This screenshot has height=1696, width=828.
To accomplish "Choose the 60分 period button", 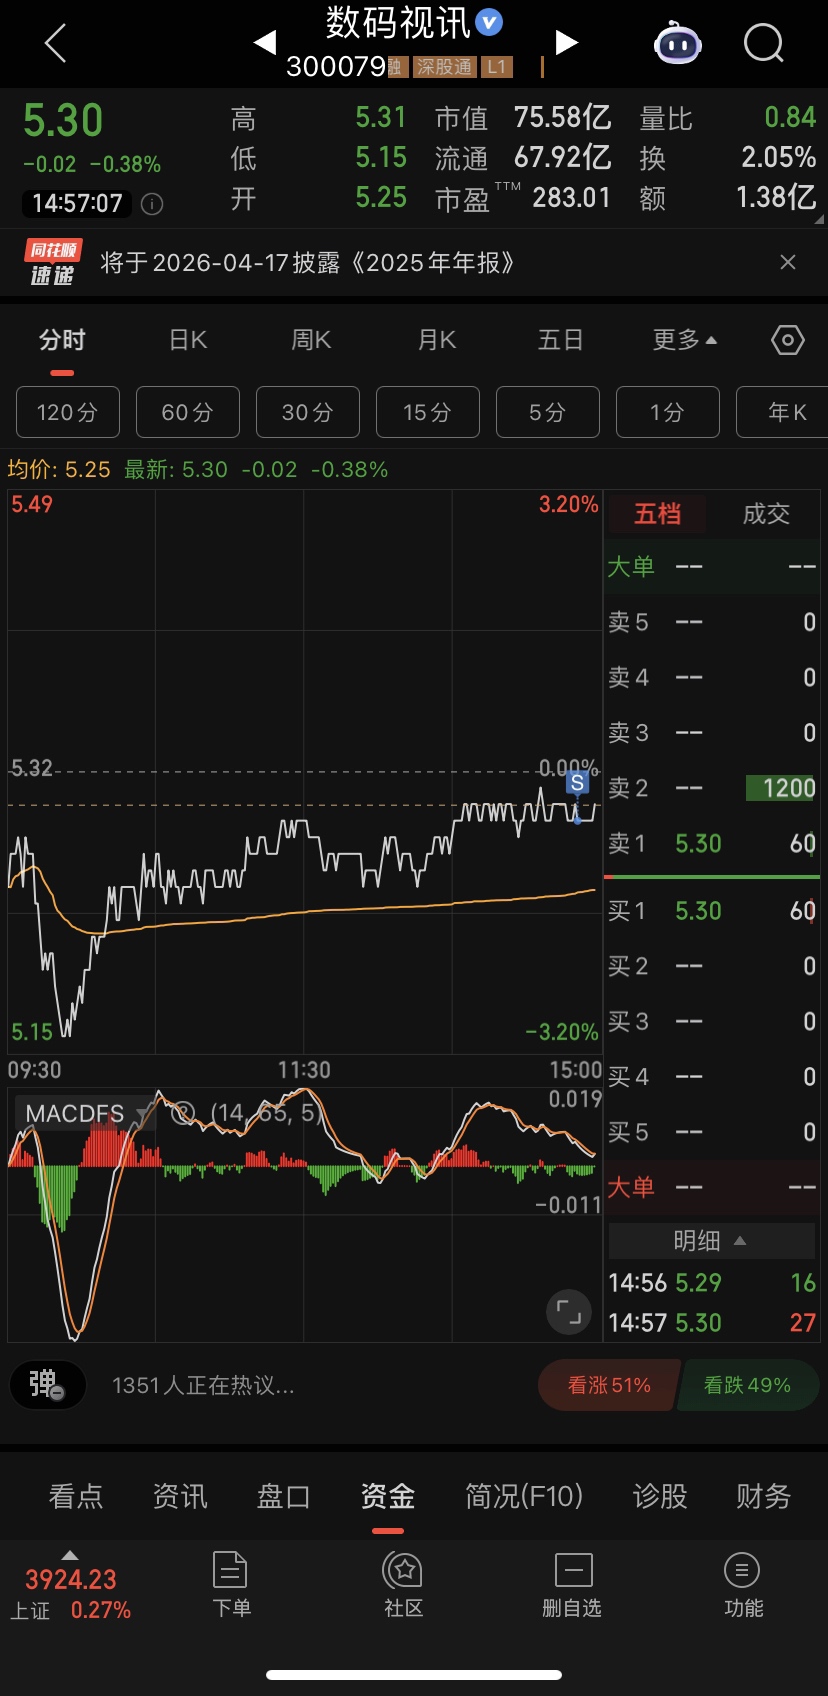I will [188, 412].
